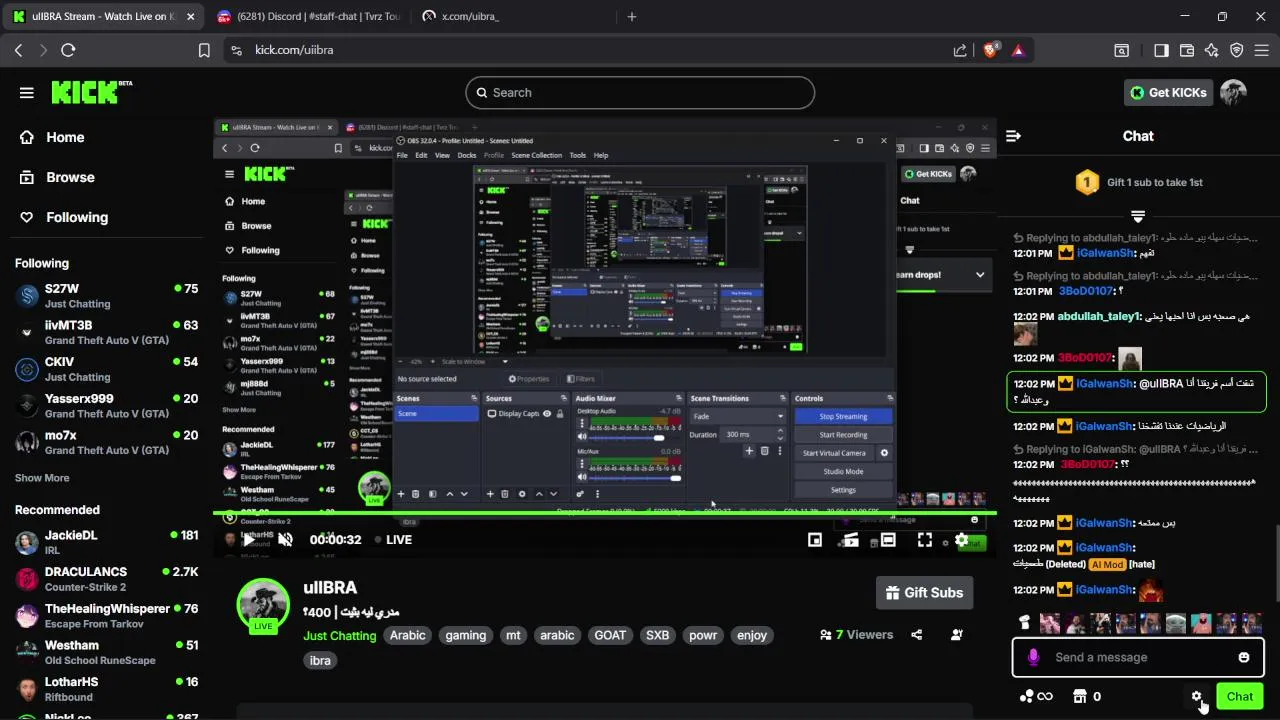Click the Send a message input
This screenshot has height=720, width=1280.
pos(1138,657)
